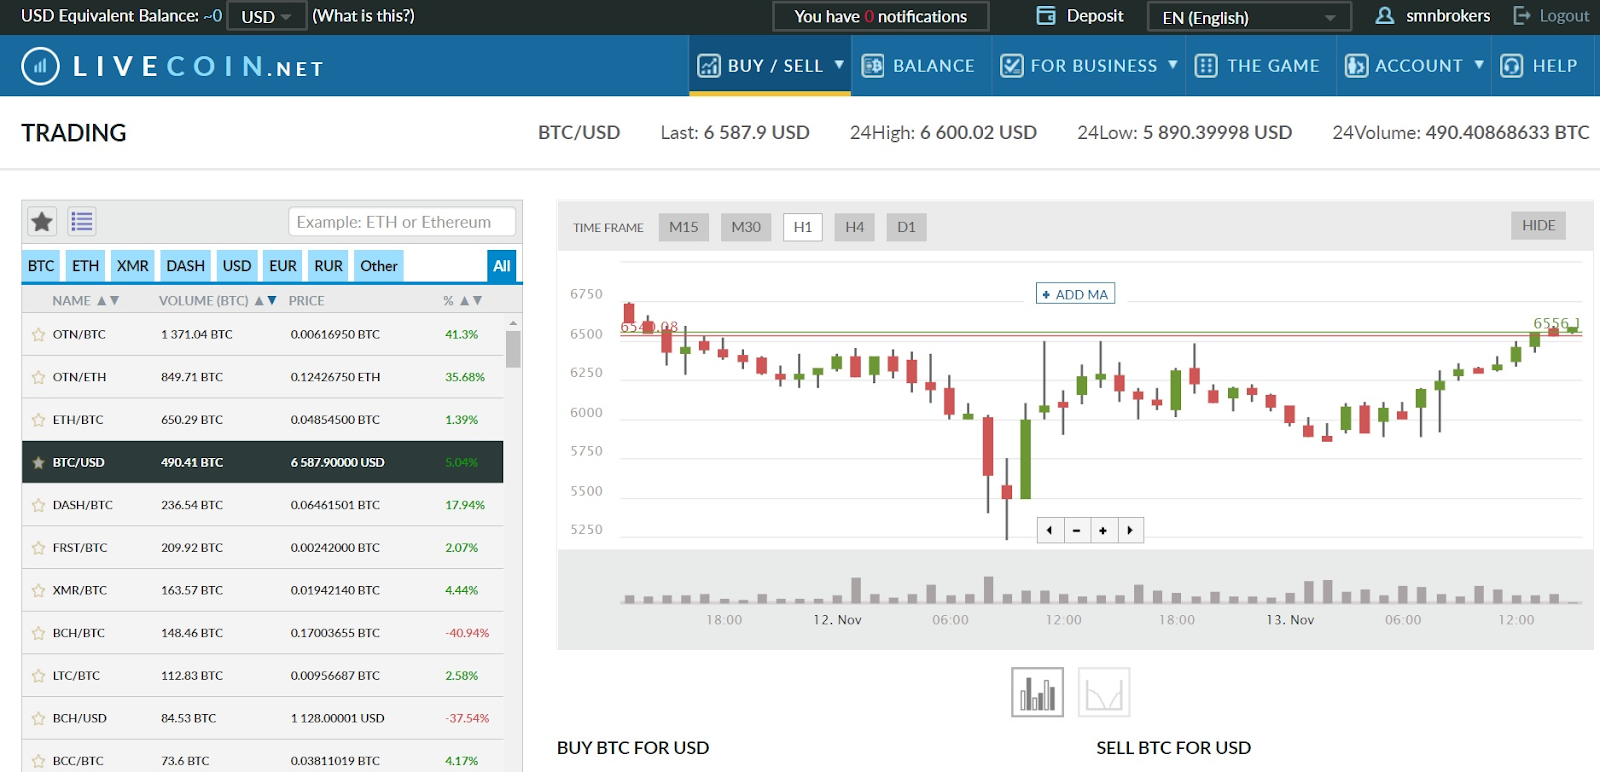
Task: Open the EN (English) language dropdown
Action: (x=1249, y=17)
